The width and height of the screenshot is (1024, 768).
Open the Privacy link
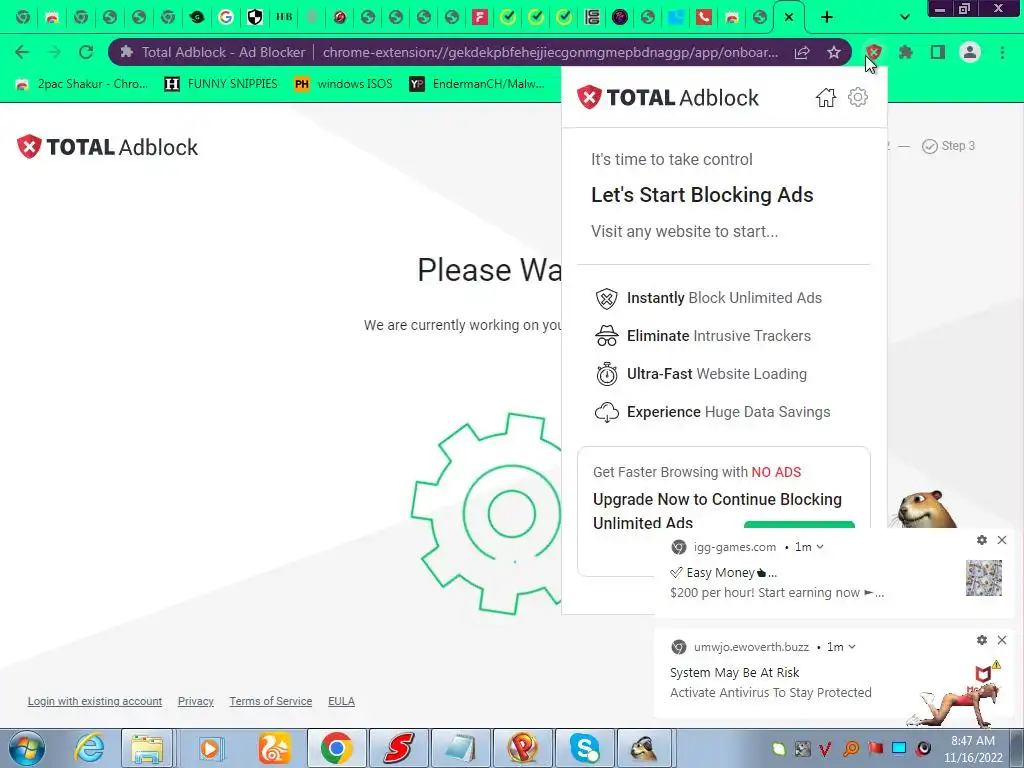(196, 701)
